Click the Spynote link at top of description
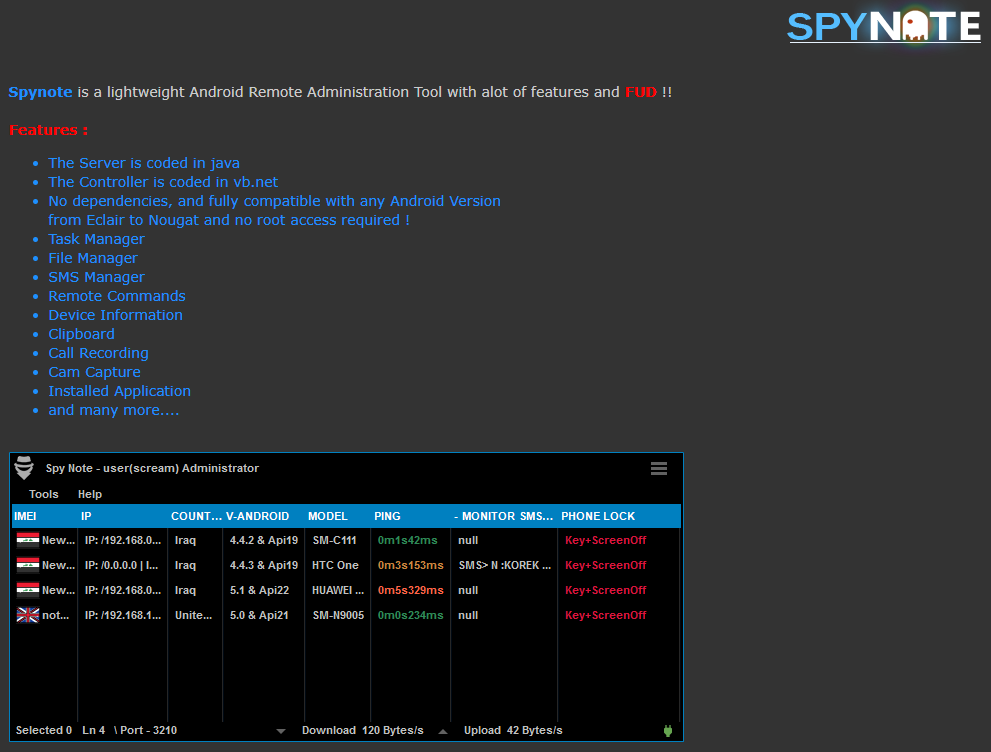Screen dimensions: 991x752 (39, 91)
